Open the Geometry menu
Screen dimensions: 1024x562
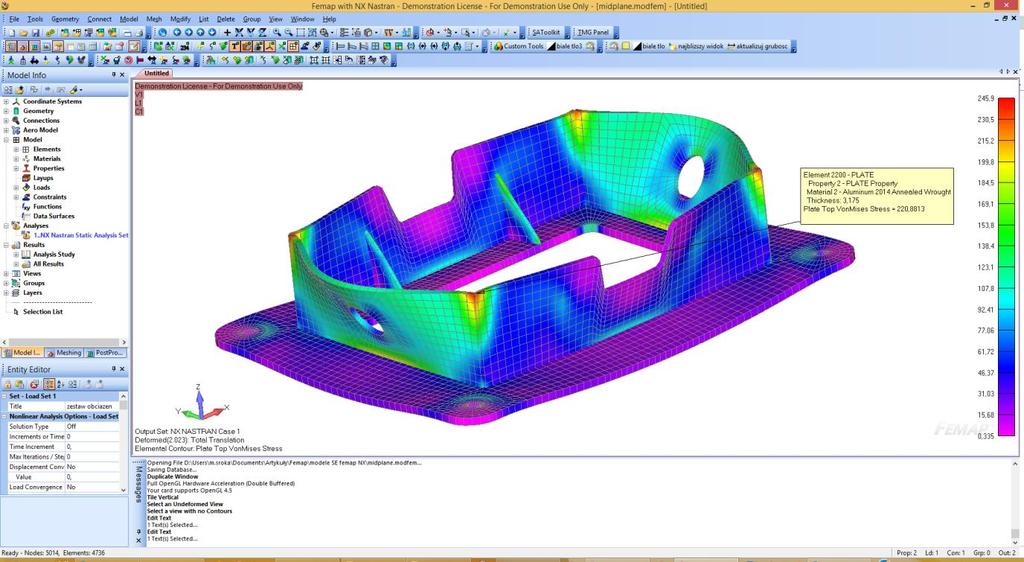[65, 19]
